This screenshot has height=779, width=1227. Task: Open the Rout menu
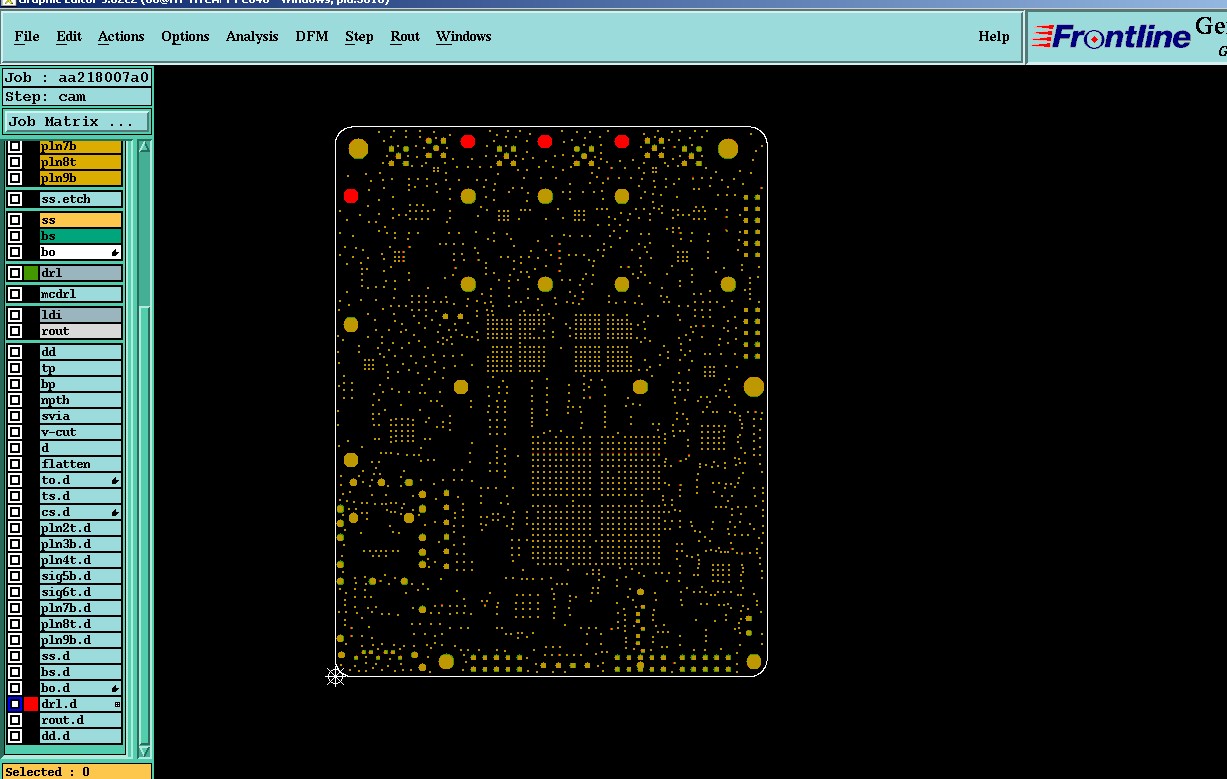(405, 36)
